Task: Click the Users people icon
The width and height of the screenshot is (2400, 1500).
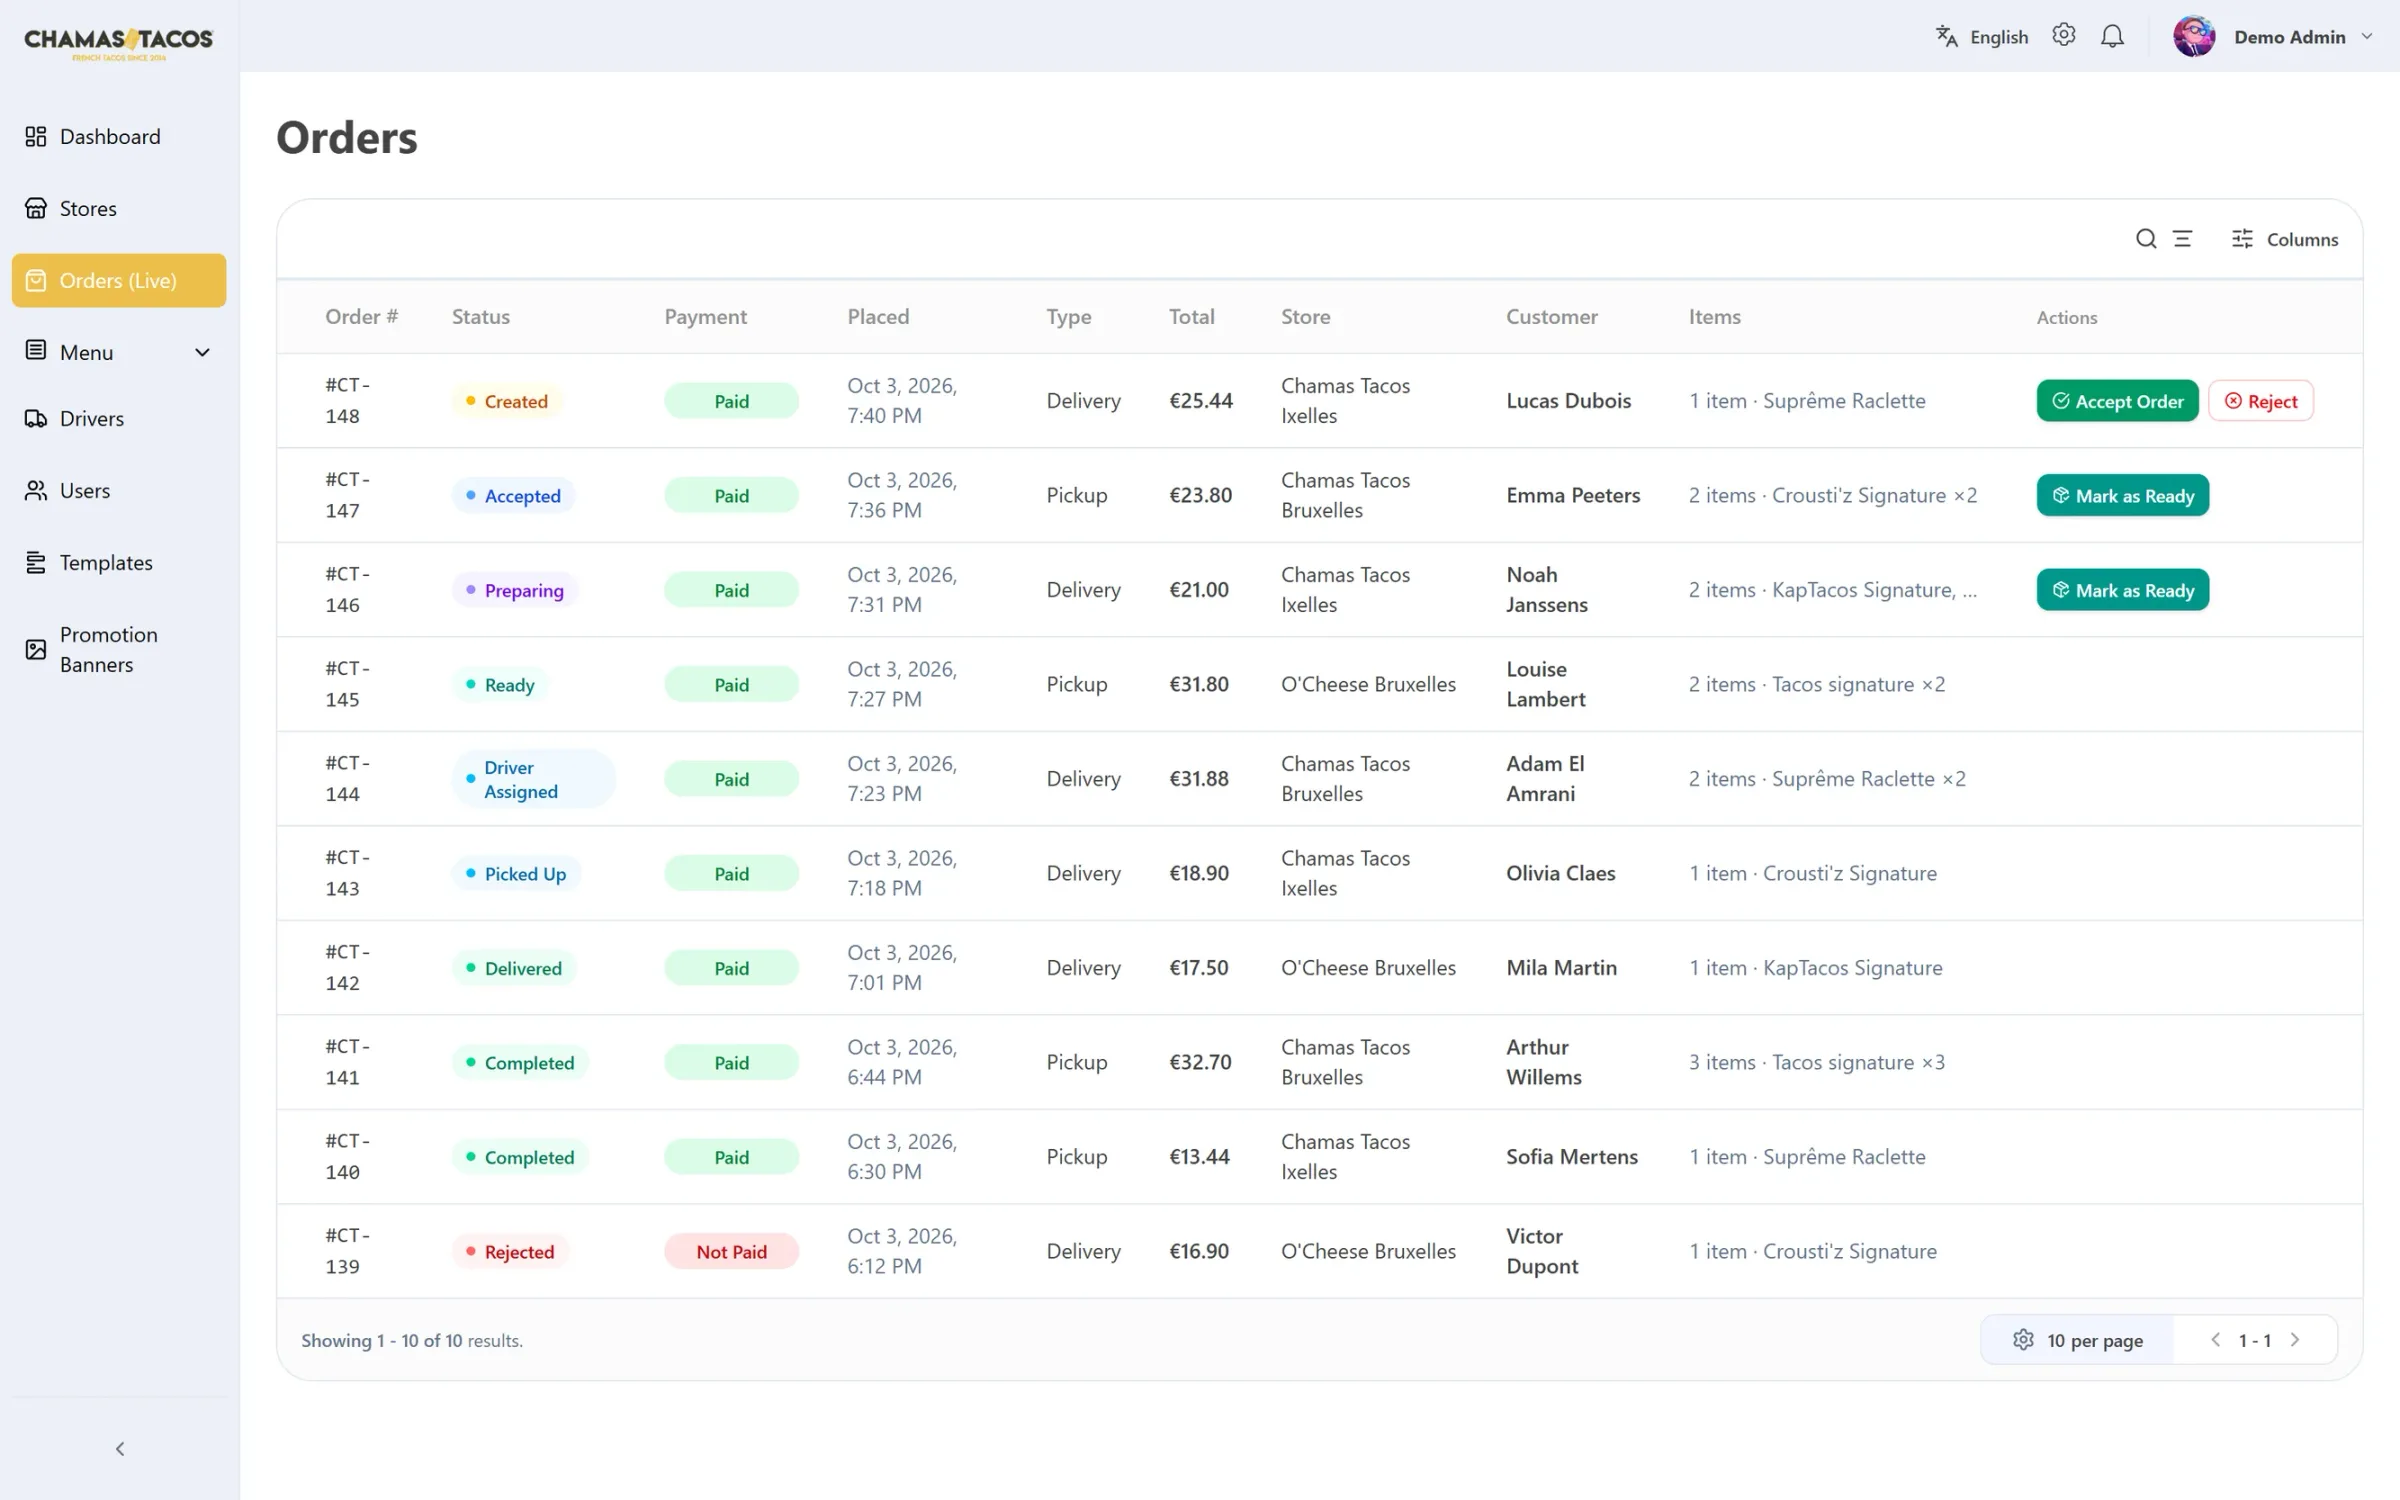Action: click(x=36, y=490)
